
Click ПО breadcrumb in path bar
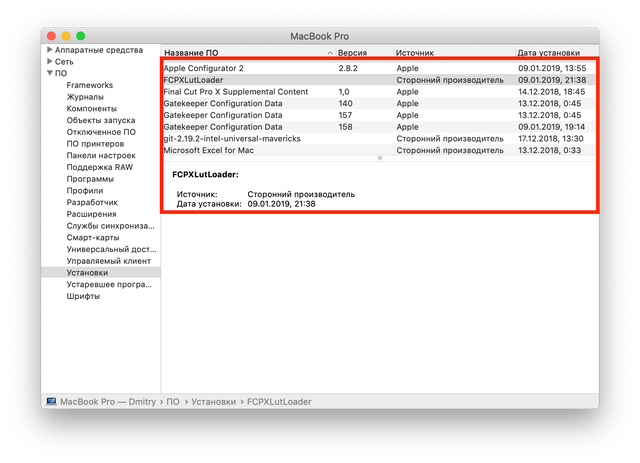(173, 402)
